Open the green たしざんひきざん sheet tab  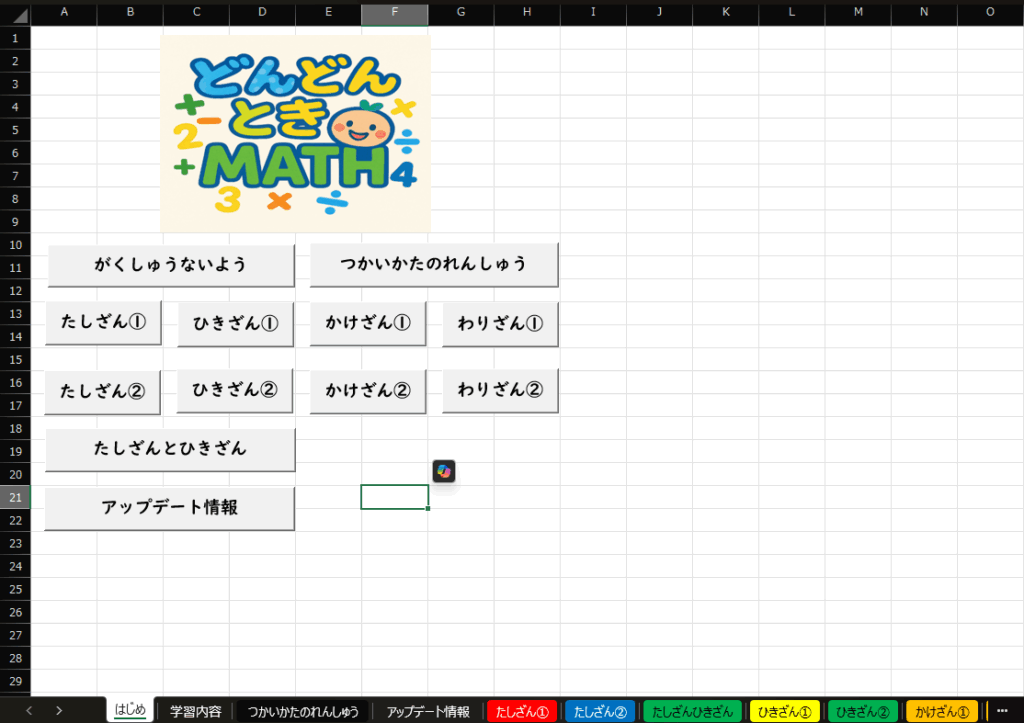pos(692,711)
